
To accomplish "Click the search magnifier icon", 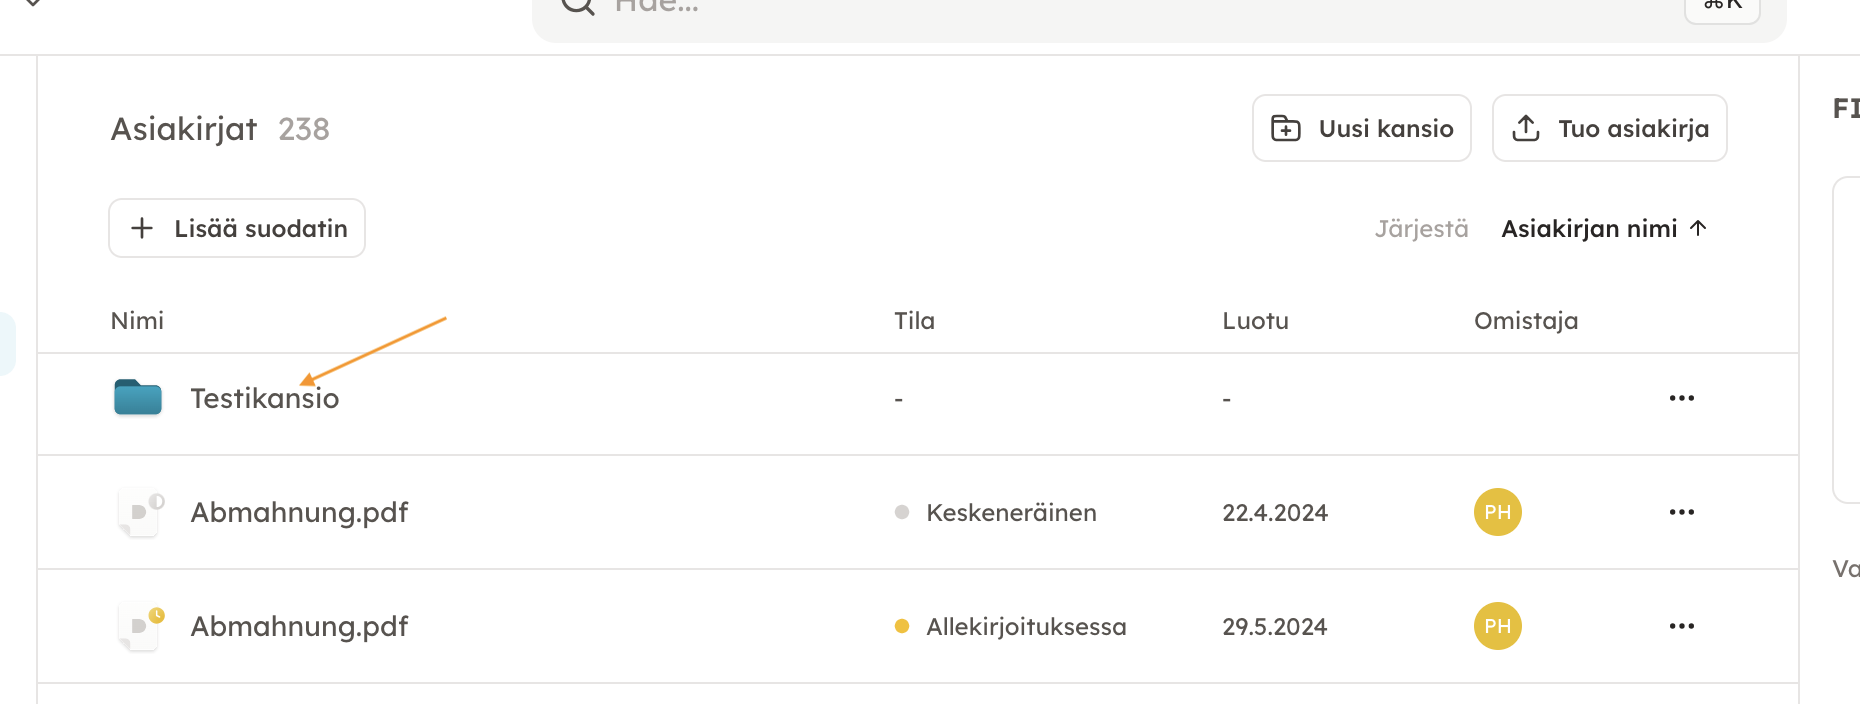I will coord(578,6).
